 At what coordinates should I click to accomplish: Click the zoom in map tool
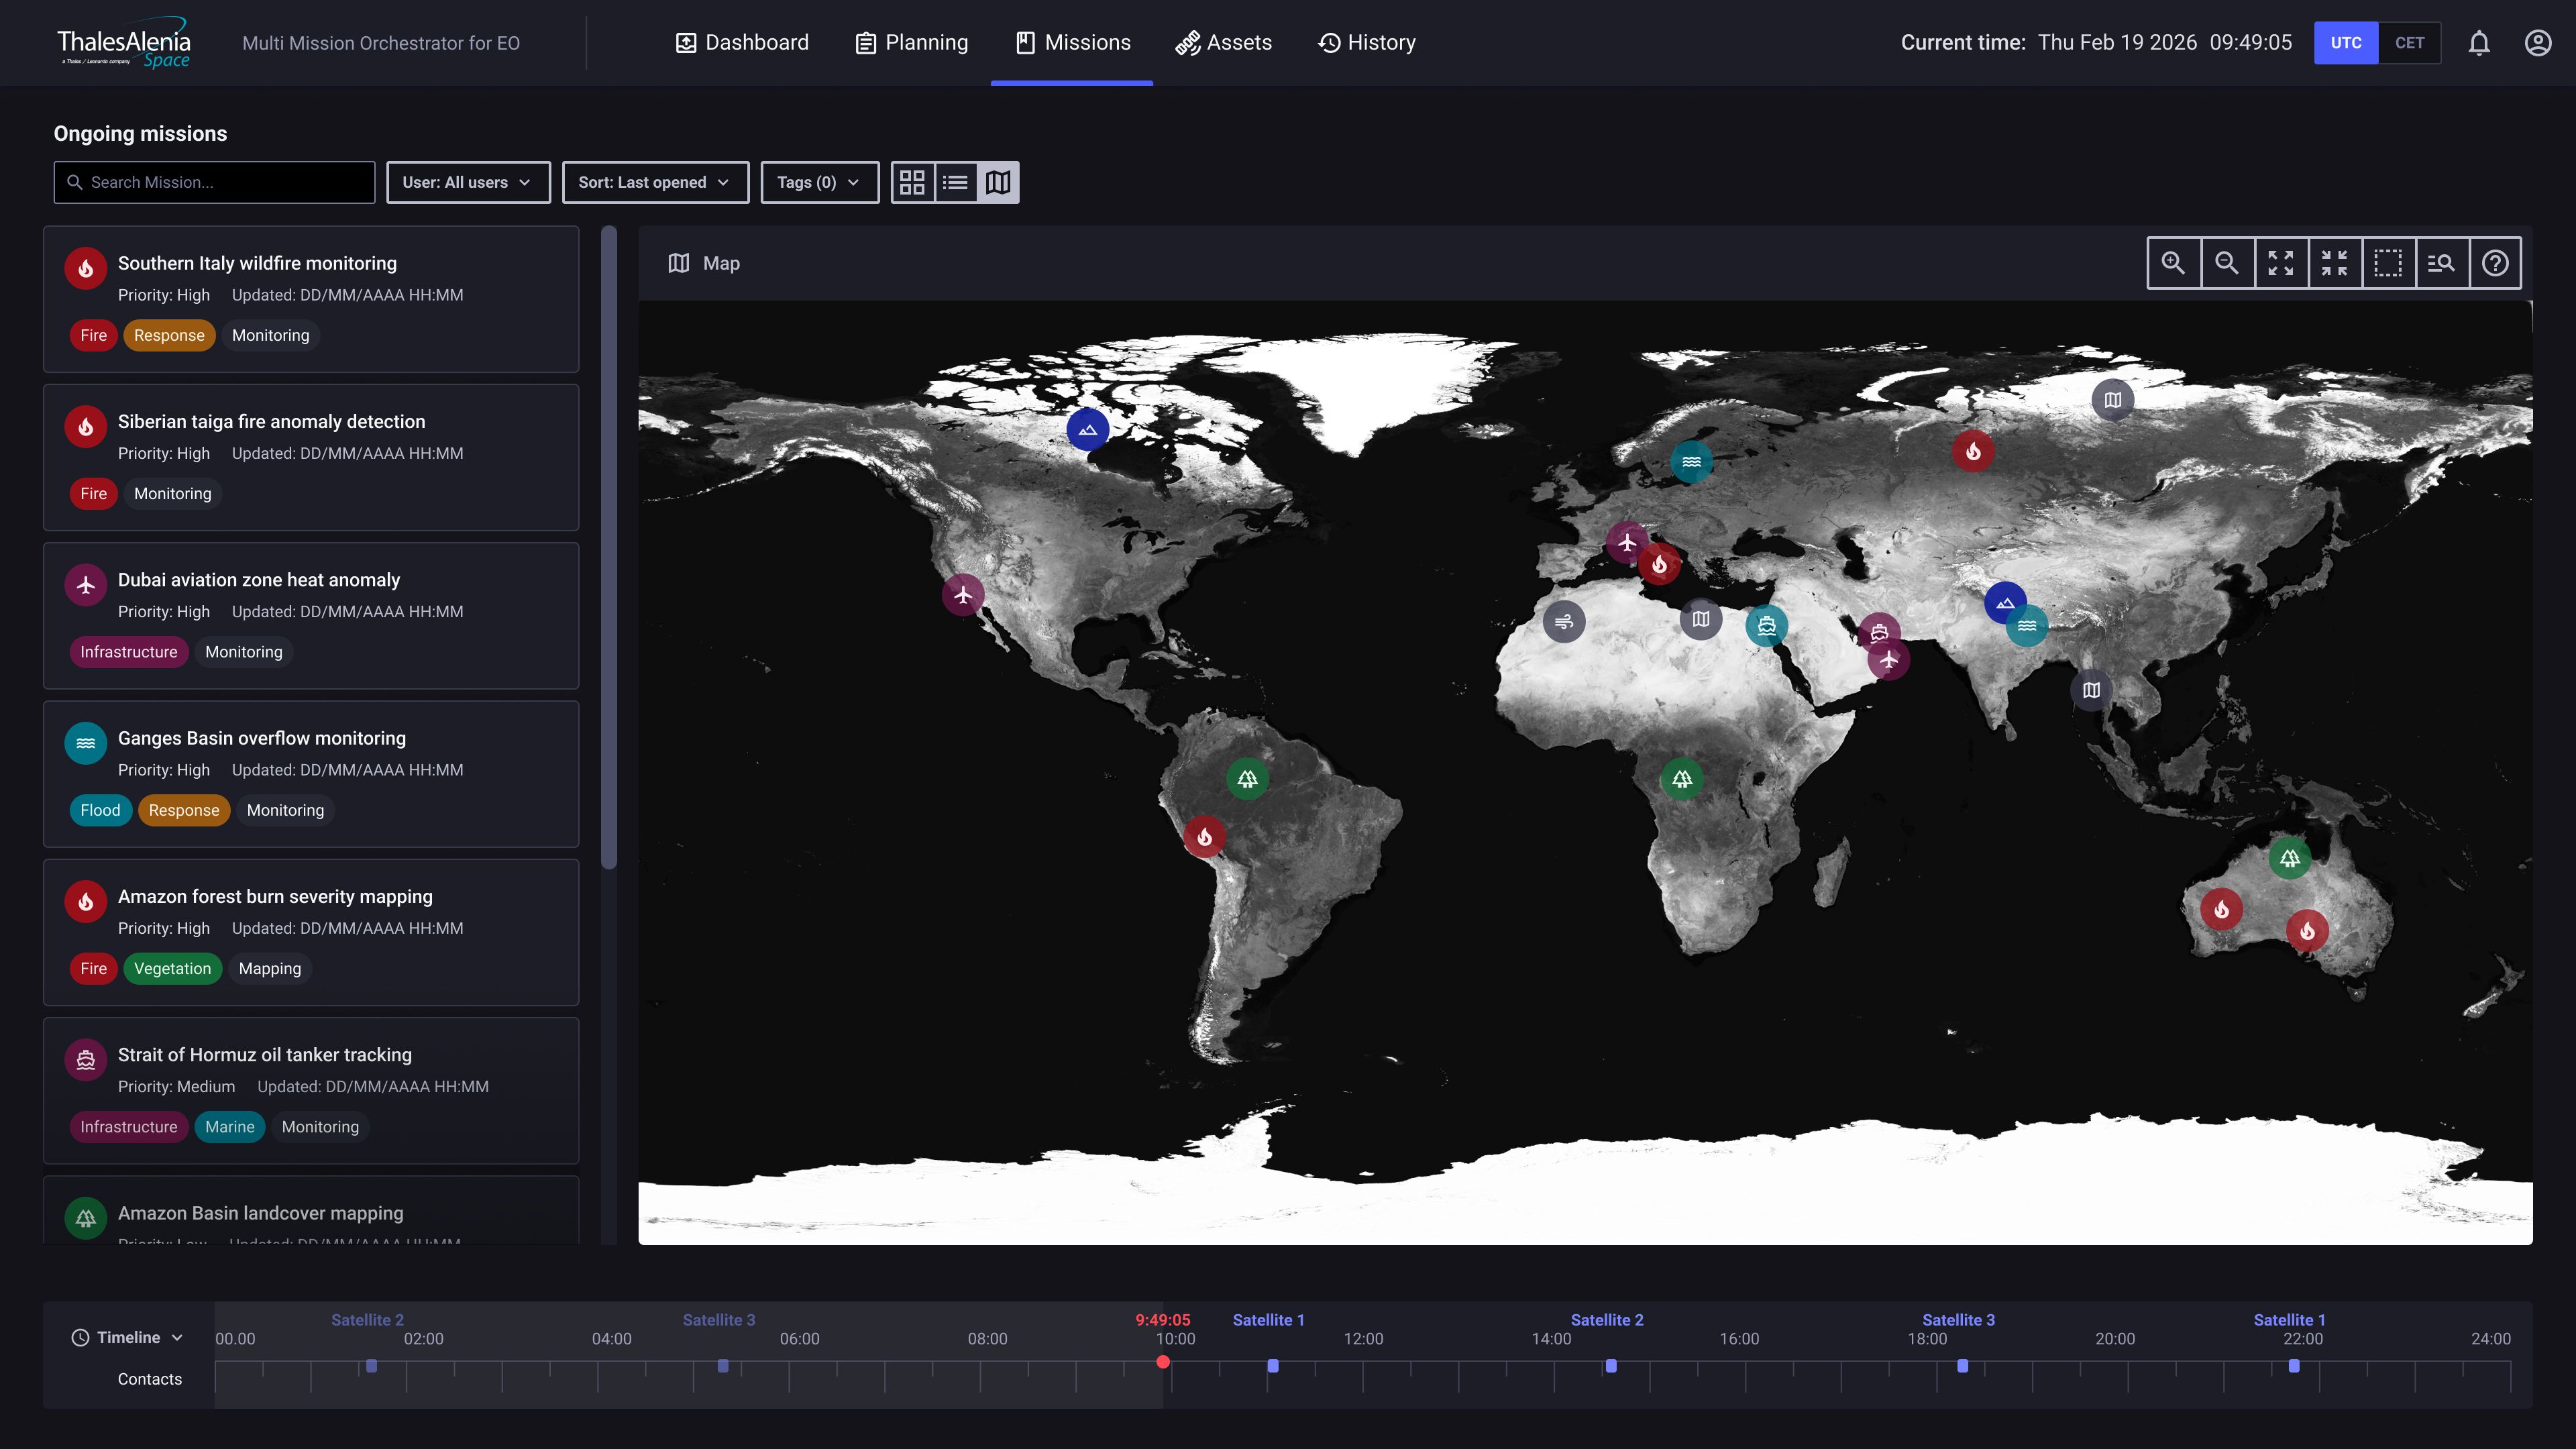2173,263
